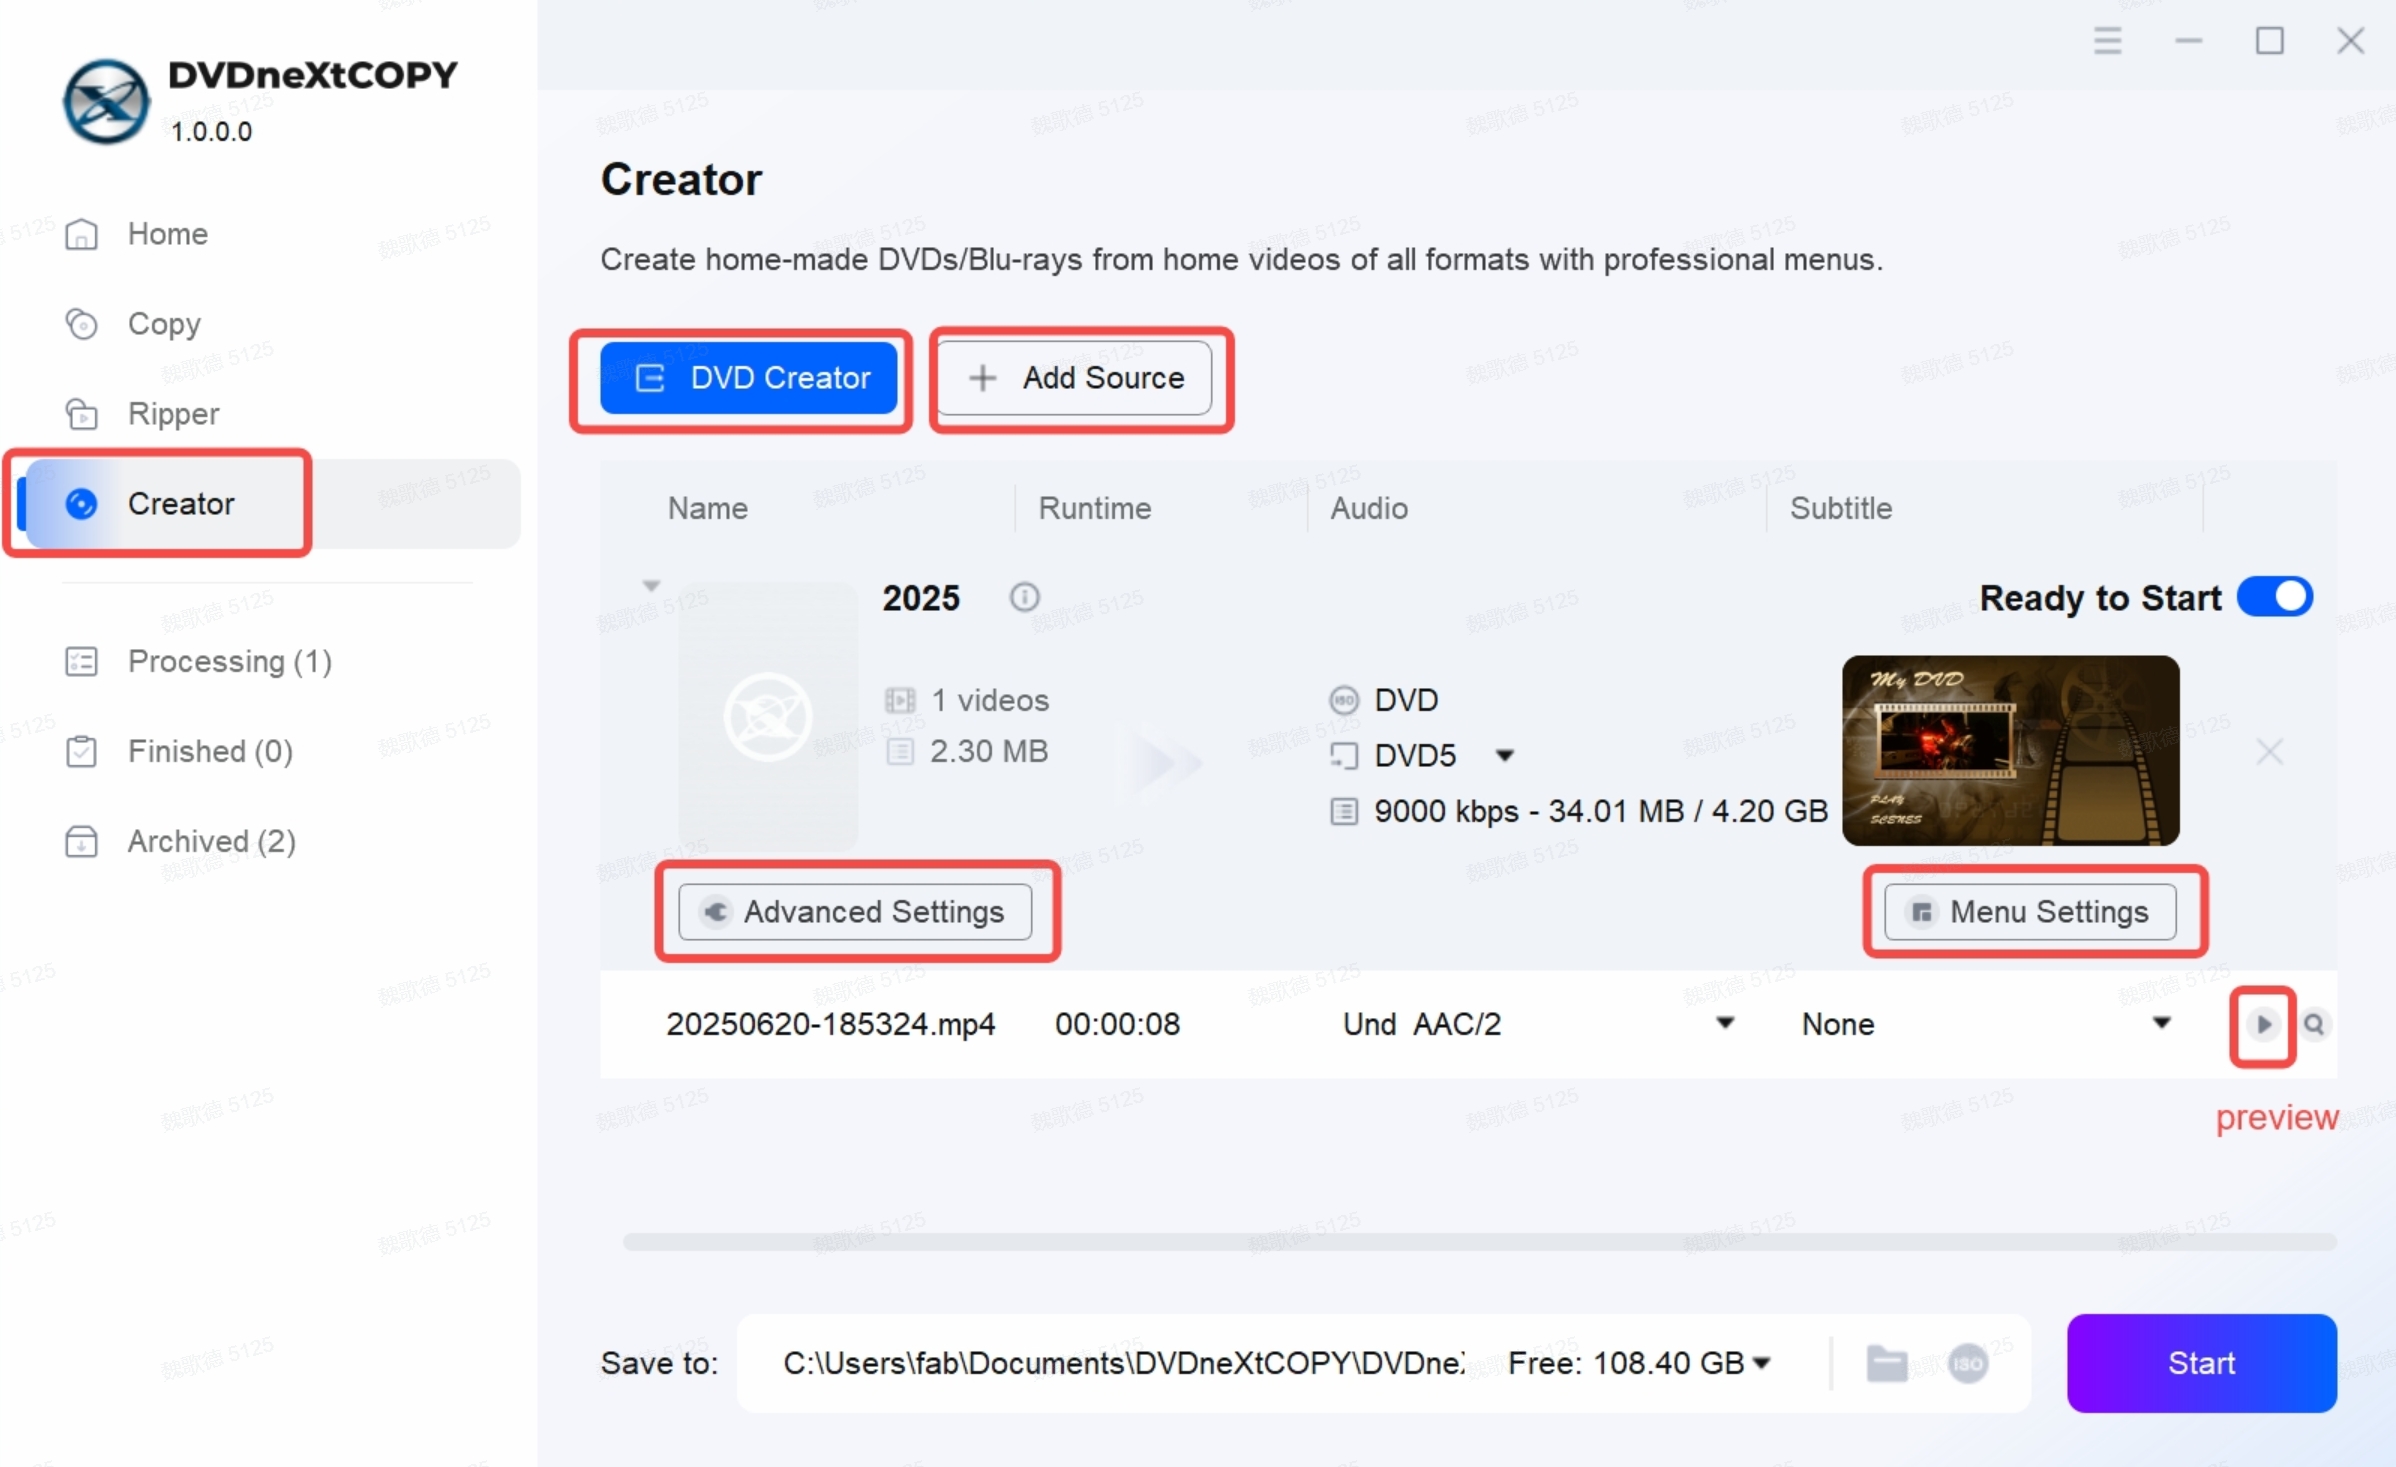
Task: Open the hamburger main menu
Action: pyautogui.click(x=2107, y=41)
